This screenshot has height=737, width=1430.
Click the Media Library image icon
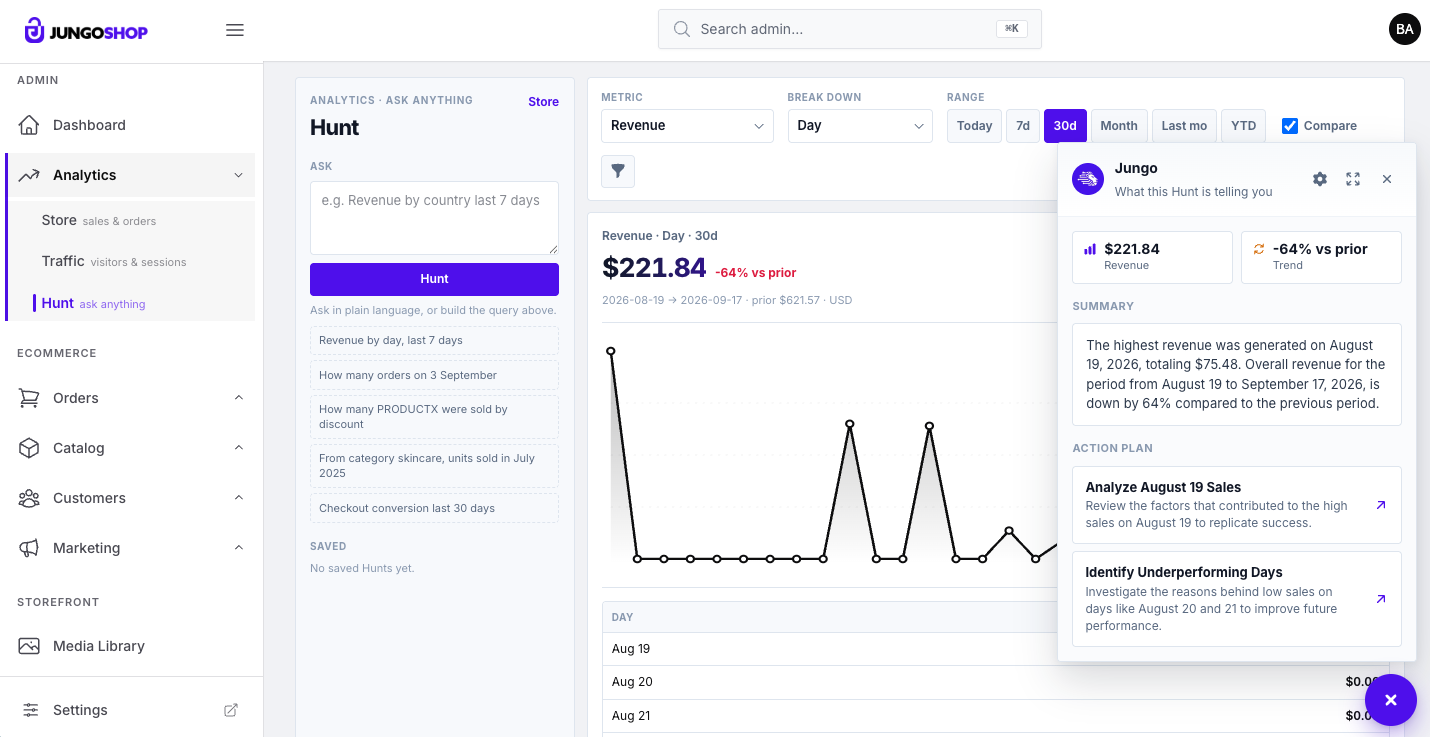pos(29,646)
